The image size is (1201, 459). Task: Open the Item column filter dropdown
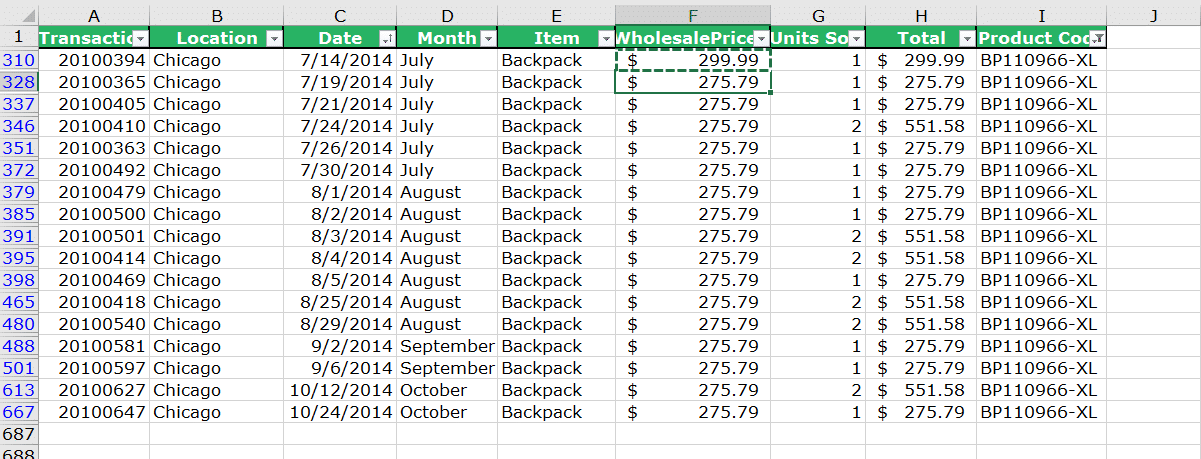tap(605, 38)
